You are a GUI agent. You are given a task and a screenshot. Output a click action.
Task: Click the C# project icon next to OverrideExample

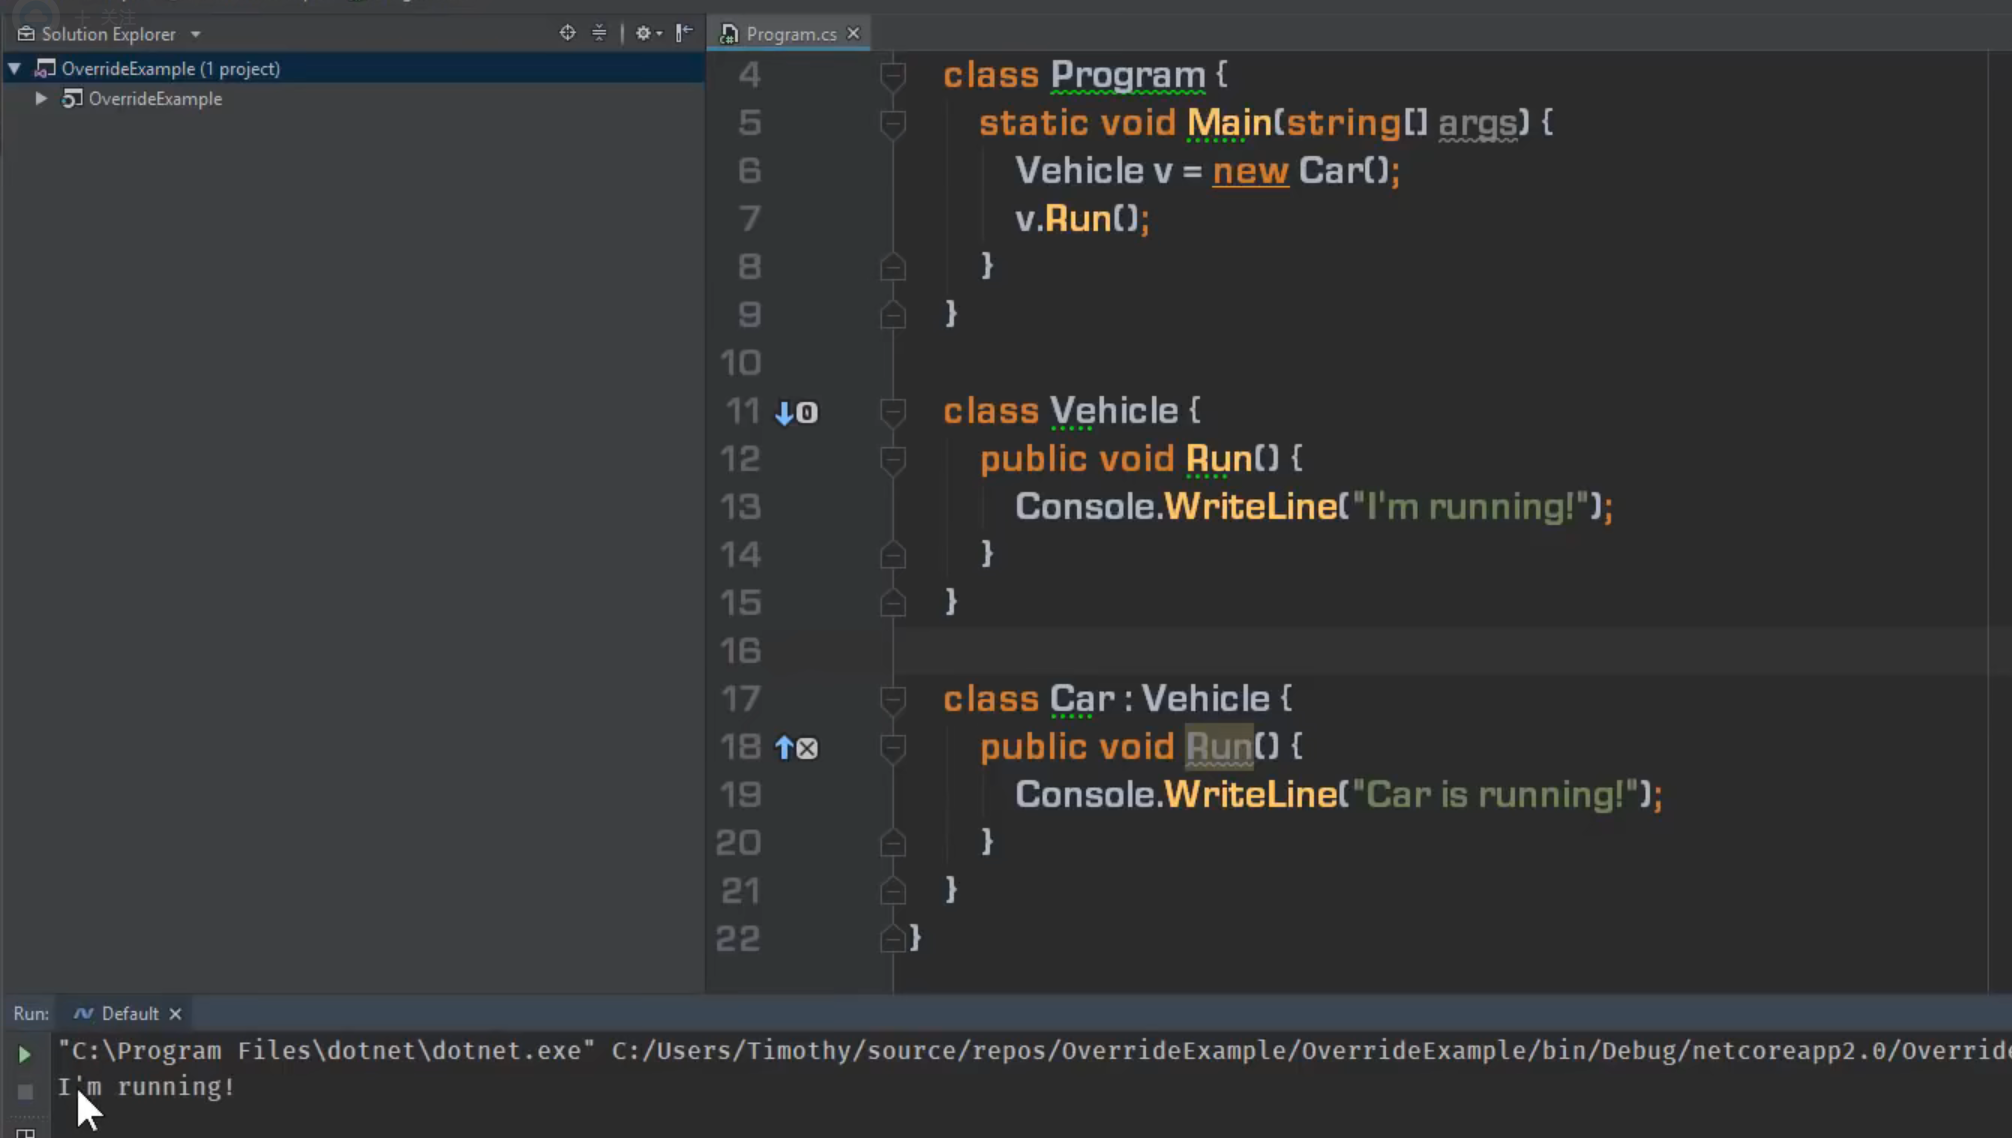(72, 98)
